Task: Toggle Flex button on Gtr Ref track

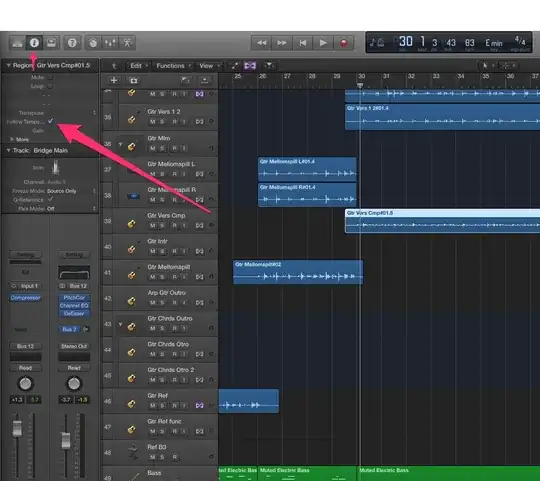Action: point(199,406)
